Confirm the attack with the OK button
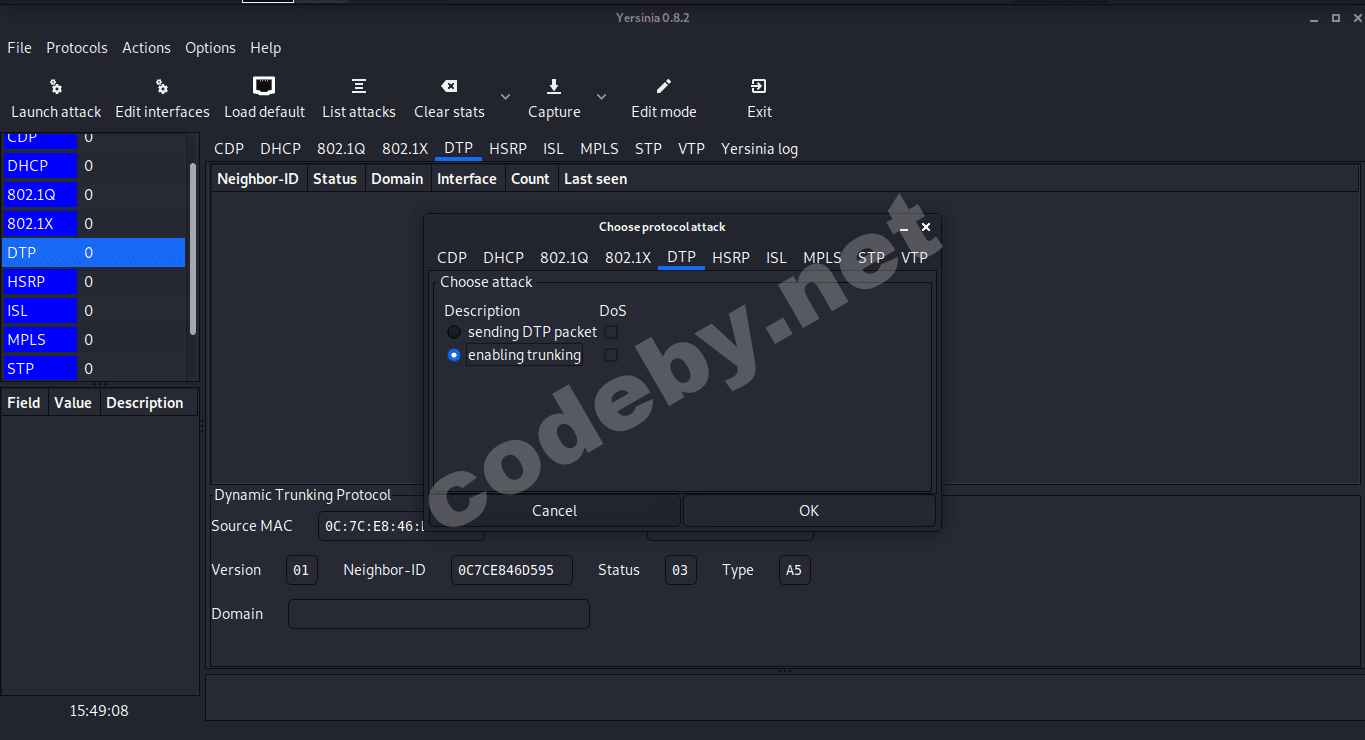Viewport: 1365px width, 740px height. coord(809,511)
